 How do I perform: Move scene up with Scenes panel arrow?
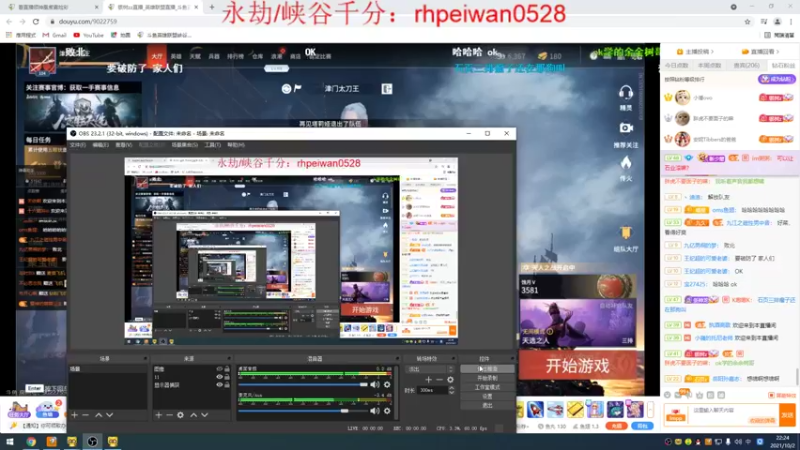point(98,415)
